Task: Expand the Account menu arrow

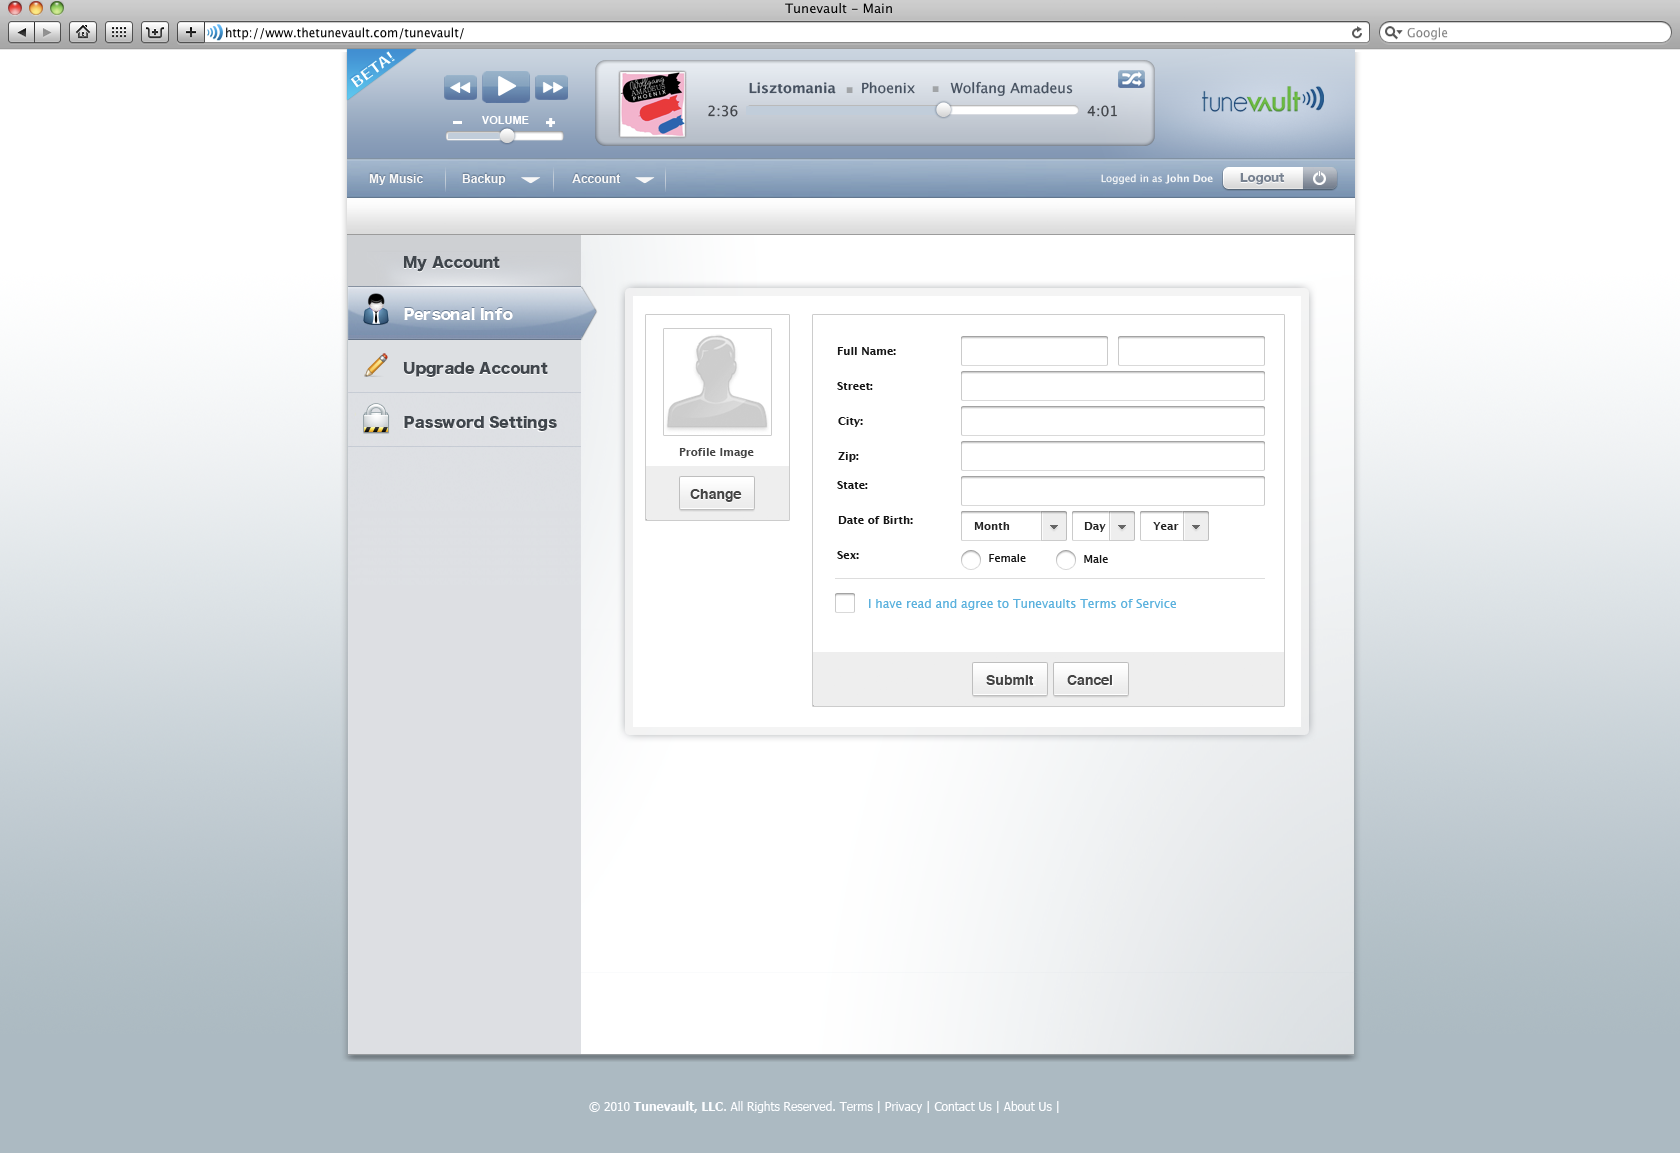Action: point(645,180)
